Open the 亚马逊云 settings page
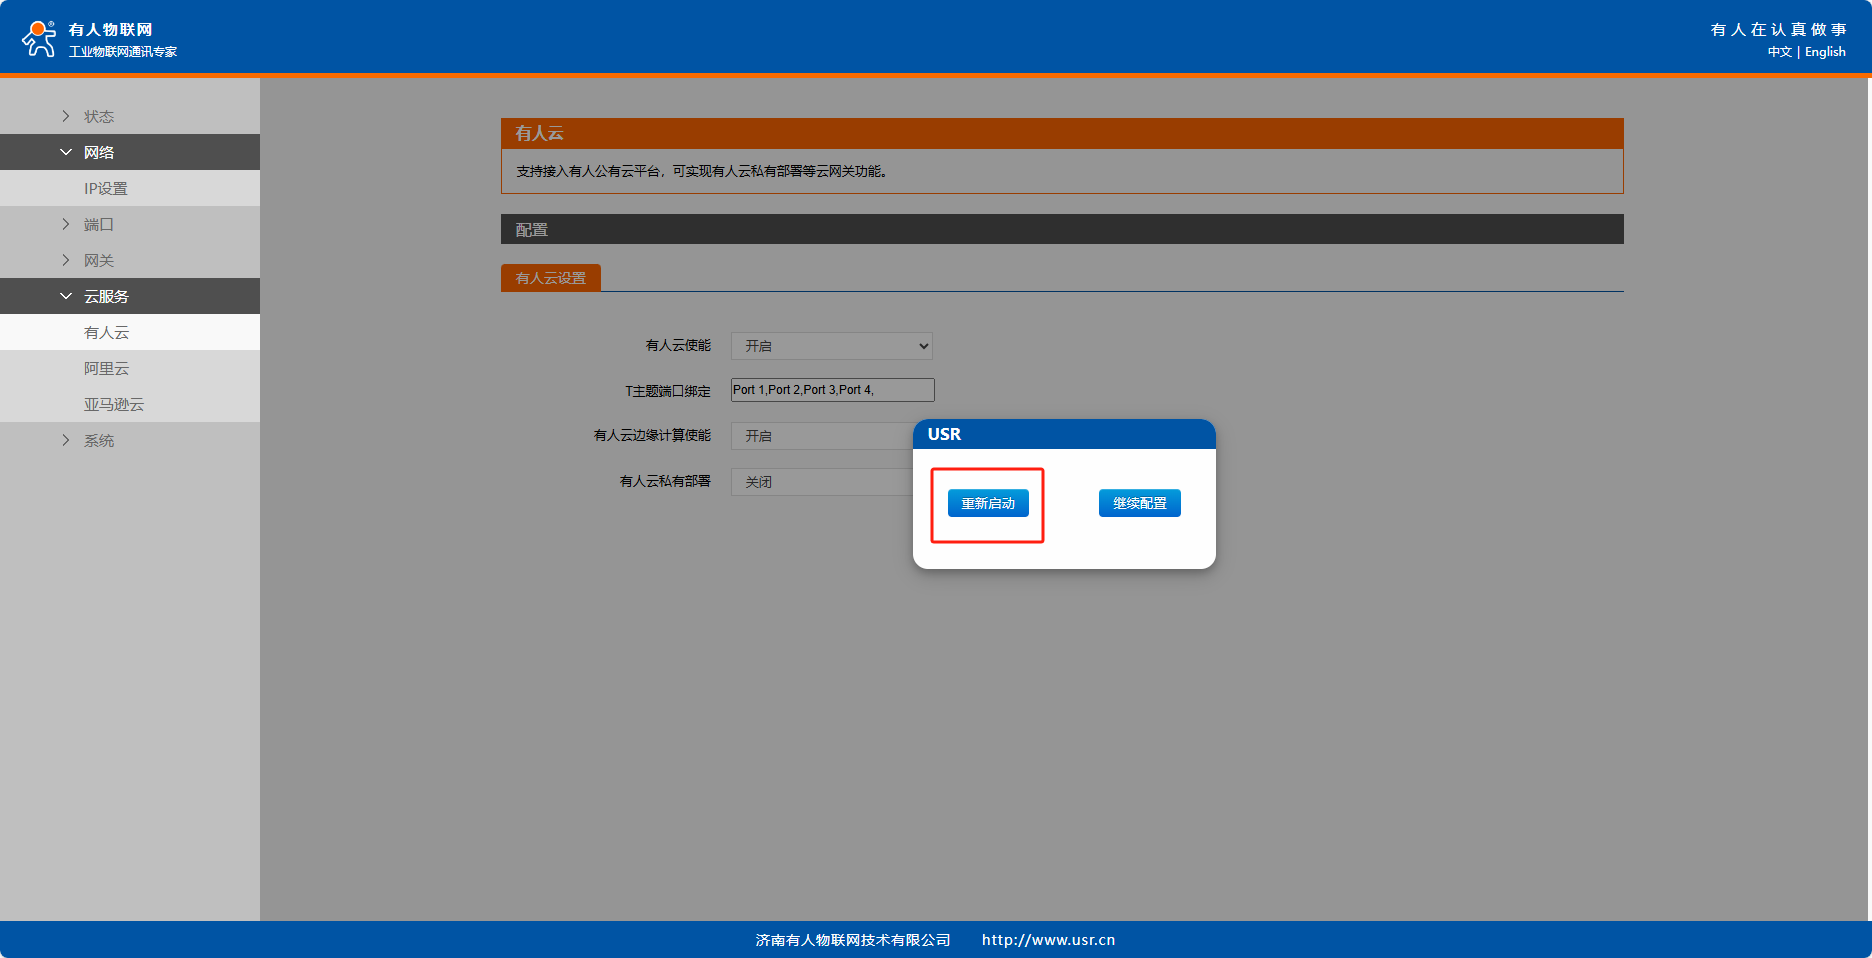This screenshot has width=1872, height=958. tap(114, 404)
